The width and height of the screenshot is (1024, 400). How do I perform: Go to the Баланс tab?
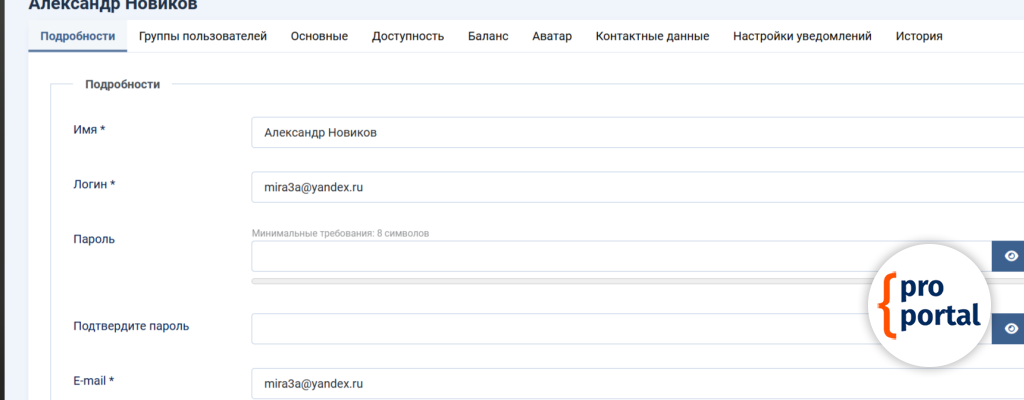(x=488, y=37)
